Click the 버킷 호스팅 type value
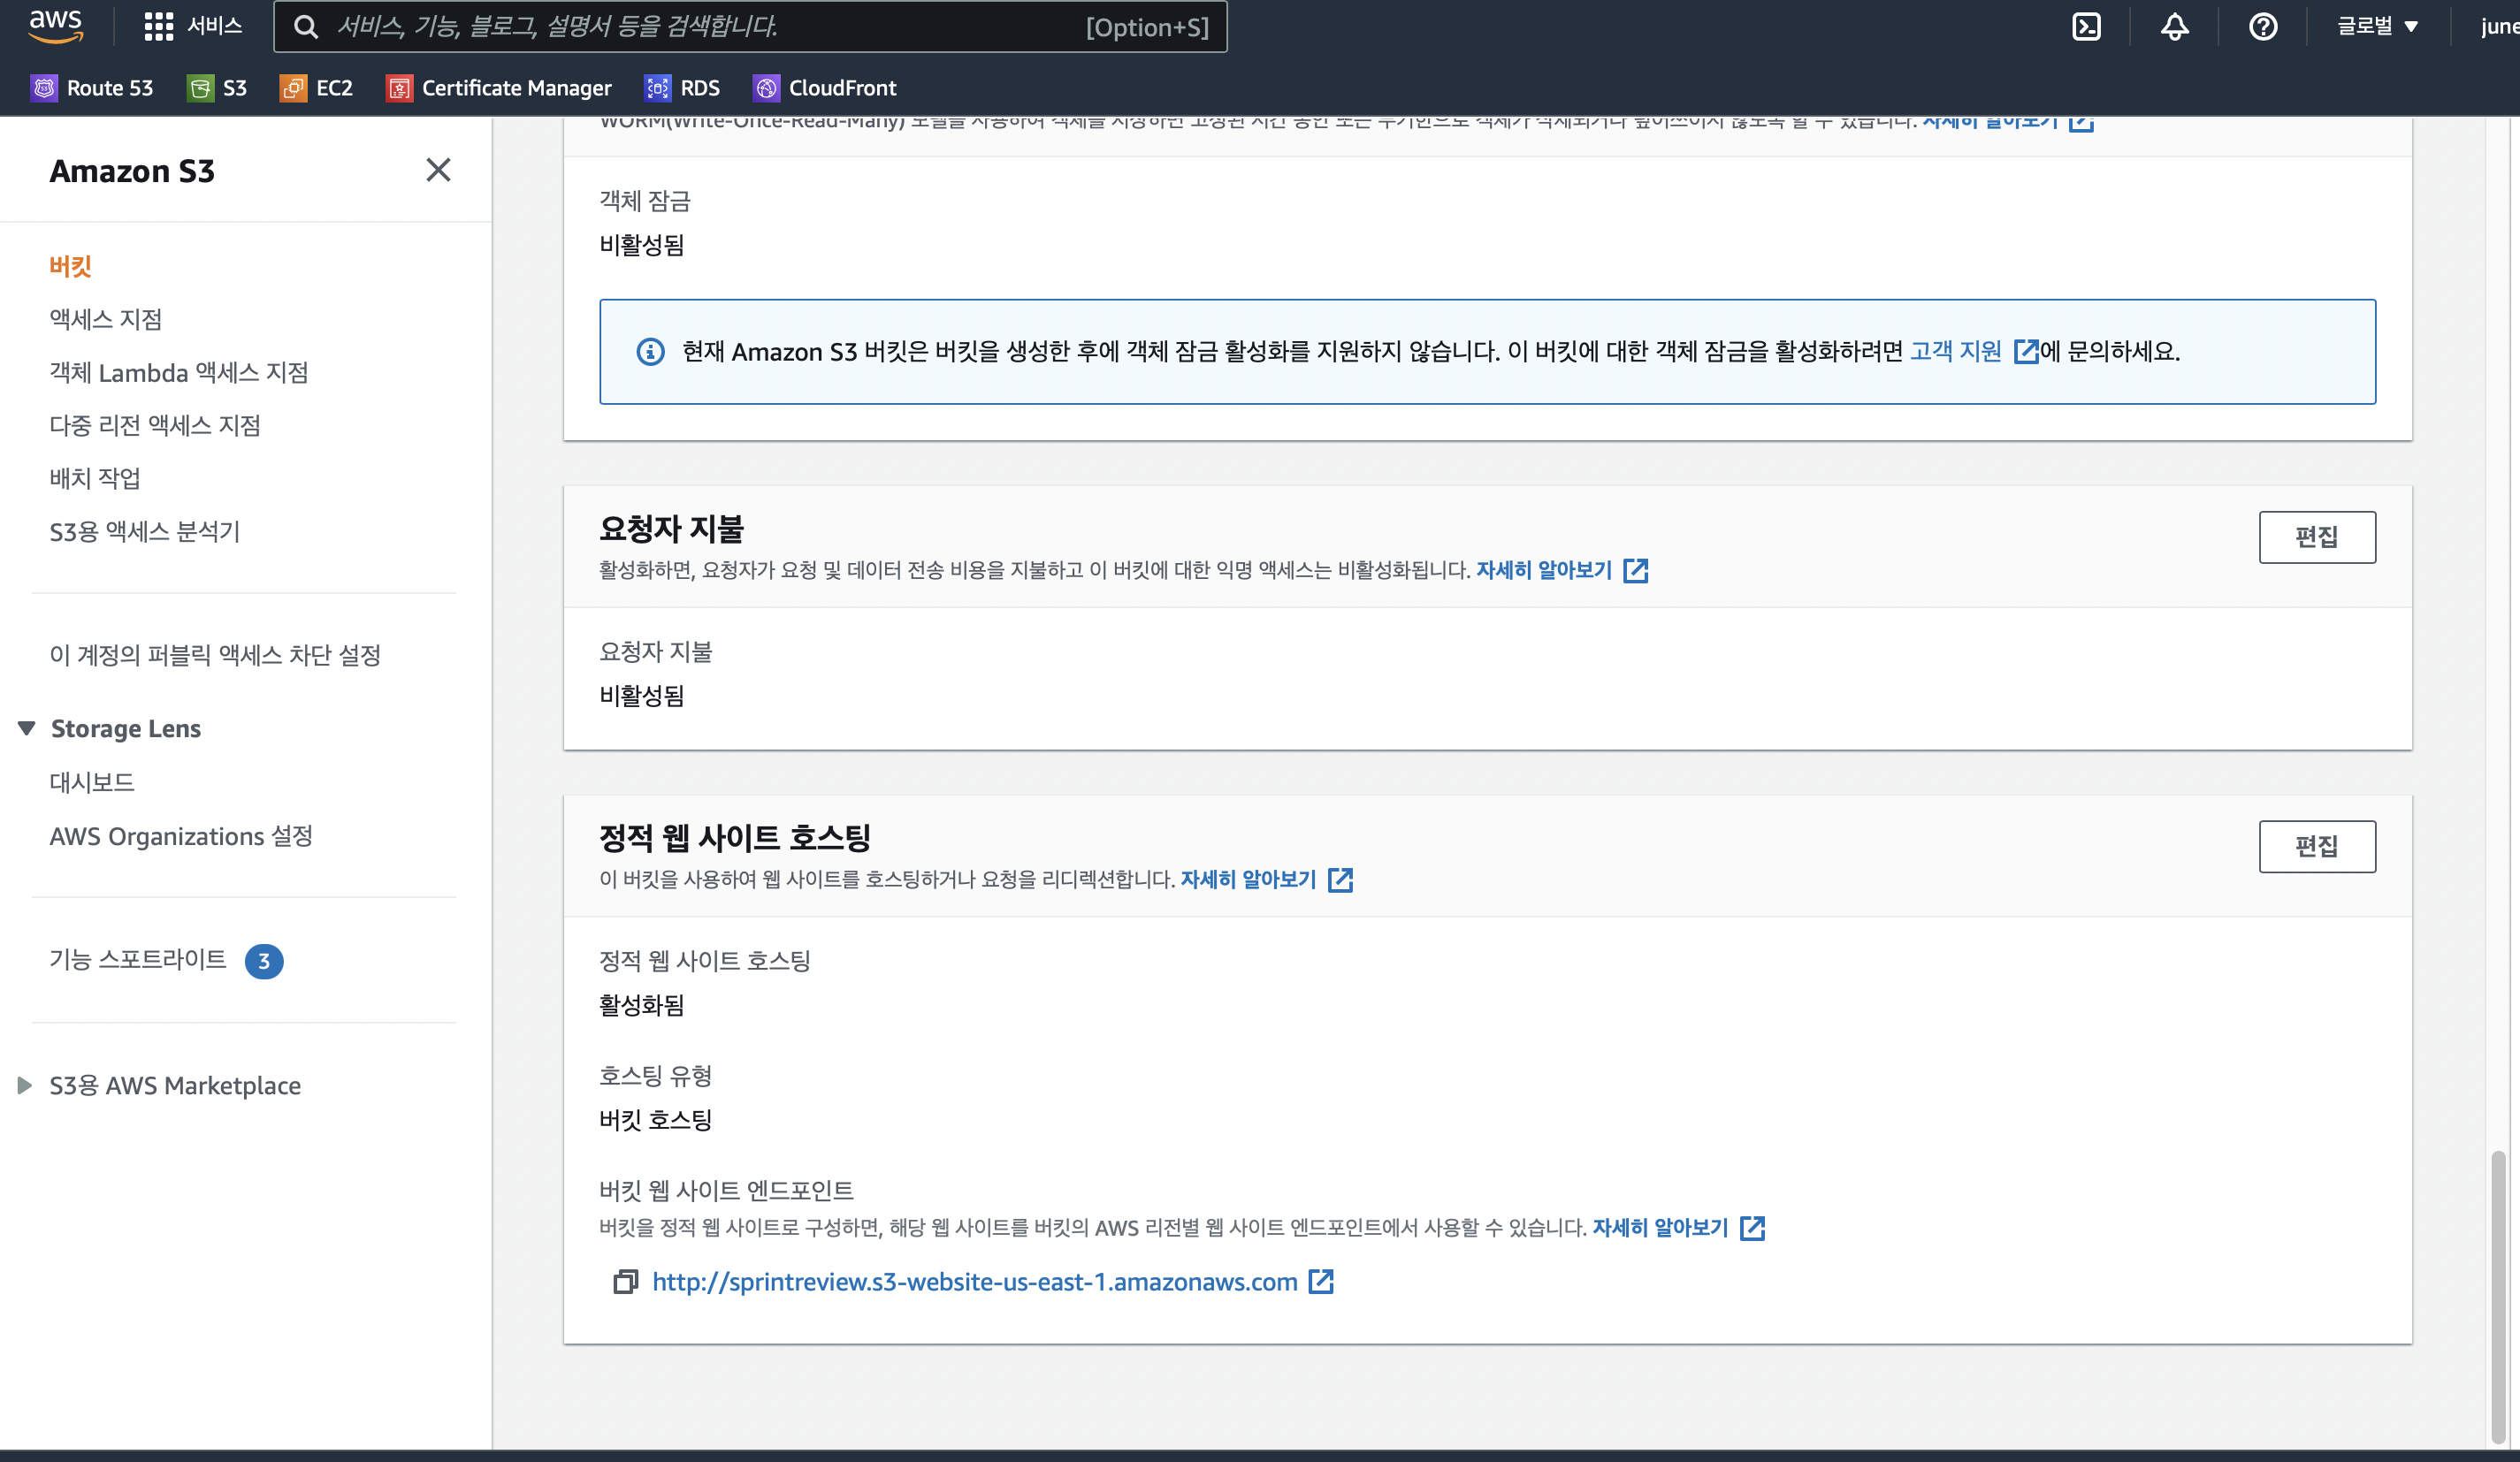This screenshot has height=1462, width=2520. 655,1120
